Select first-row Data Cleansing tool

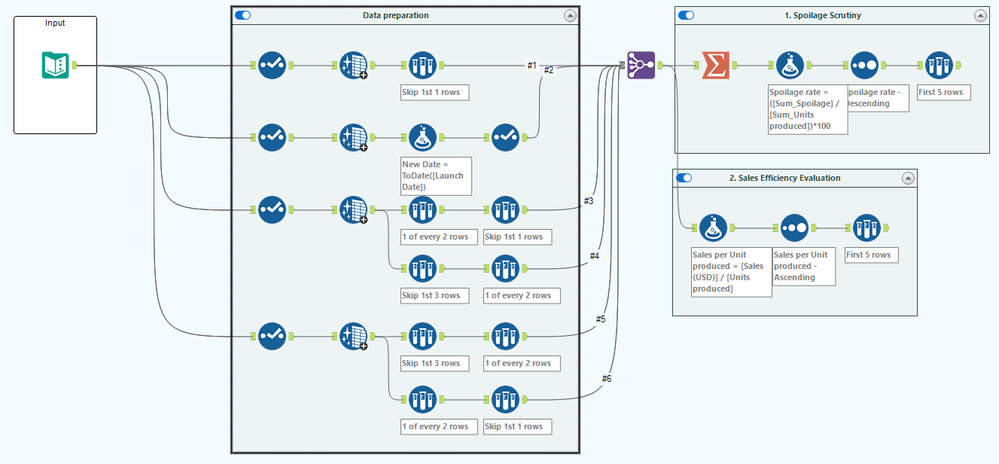354,65
